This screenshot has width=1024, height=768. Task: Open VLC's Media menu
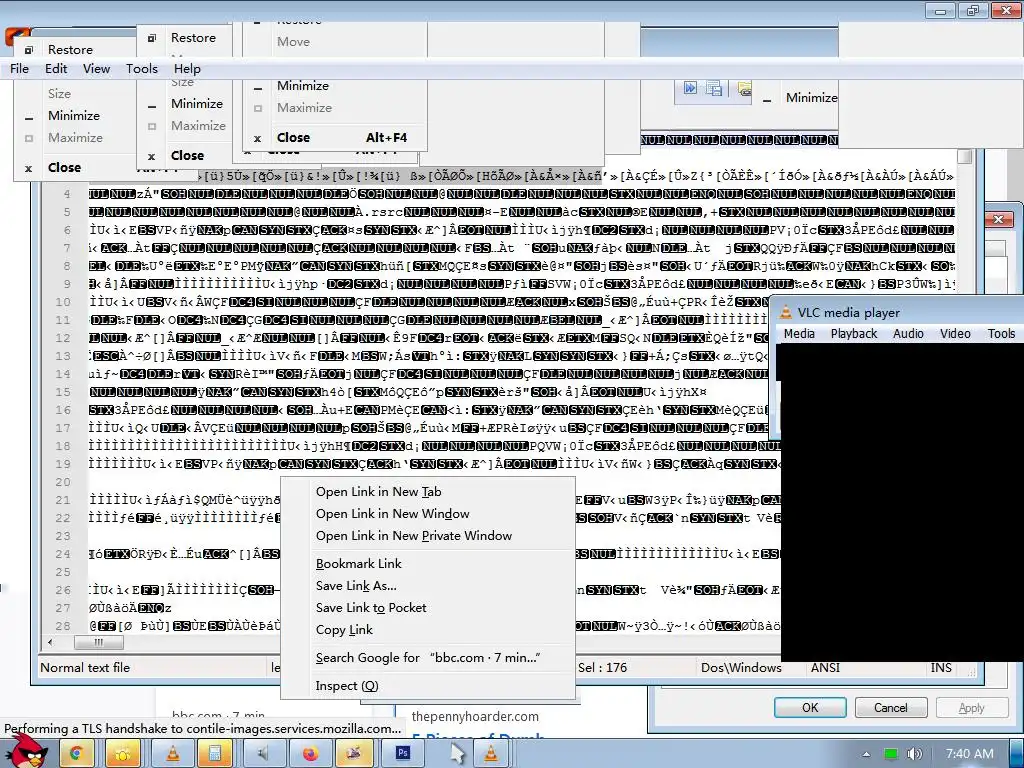click(799, 334)
